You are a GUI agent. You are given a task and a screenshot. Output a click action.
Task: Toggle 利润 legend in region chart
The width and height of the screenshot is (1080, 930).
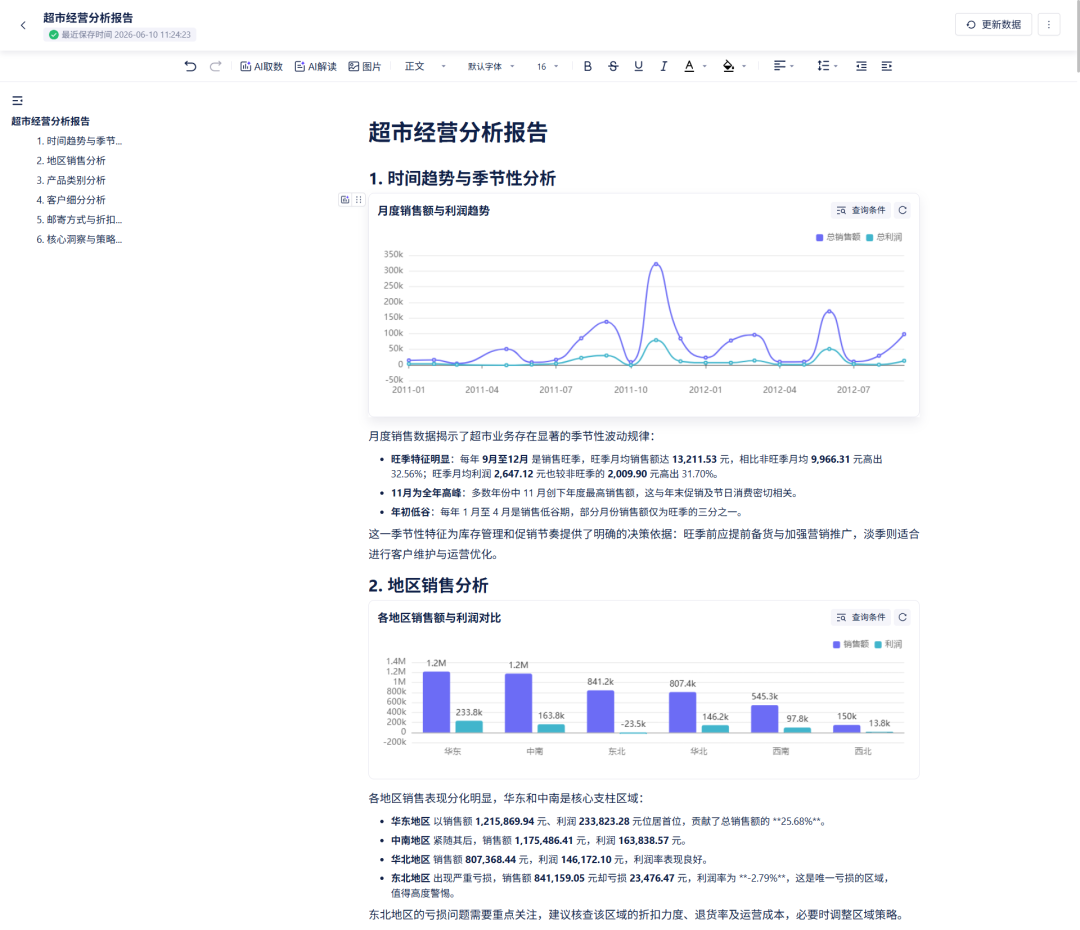click(889, 644)
